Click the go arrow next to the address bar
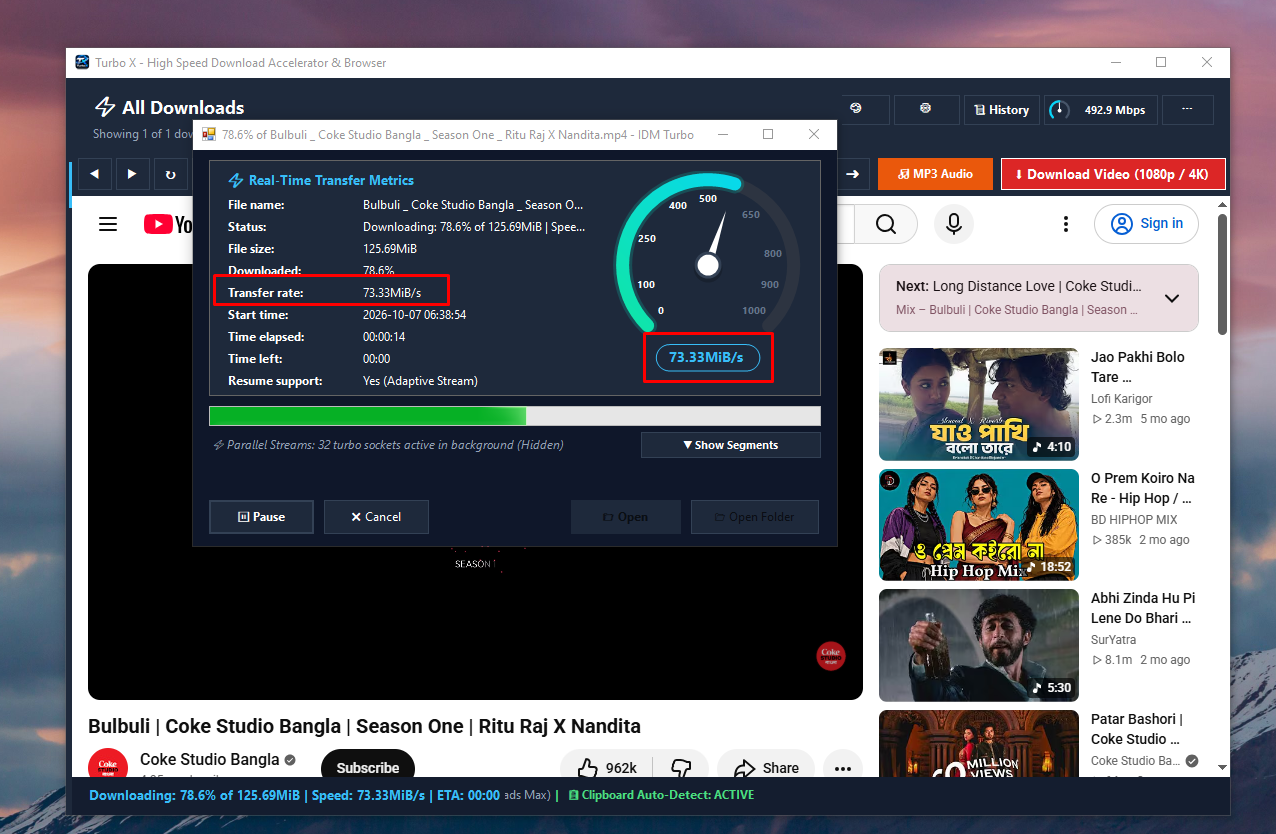 (852, 174)
